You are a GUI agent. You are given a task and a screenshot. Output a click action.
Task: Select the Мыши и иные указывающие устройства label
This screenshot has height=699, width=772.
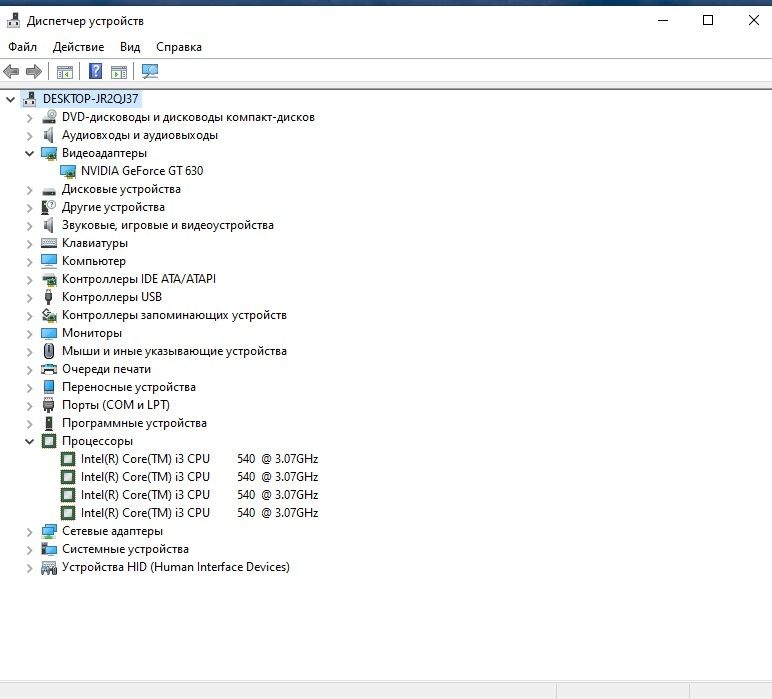[174, 351]
